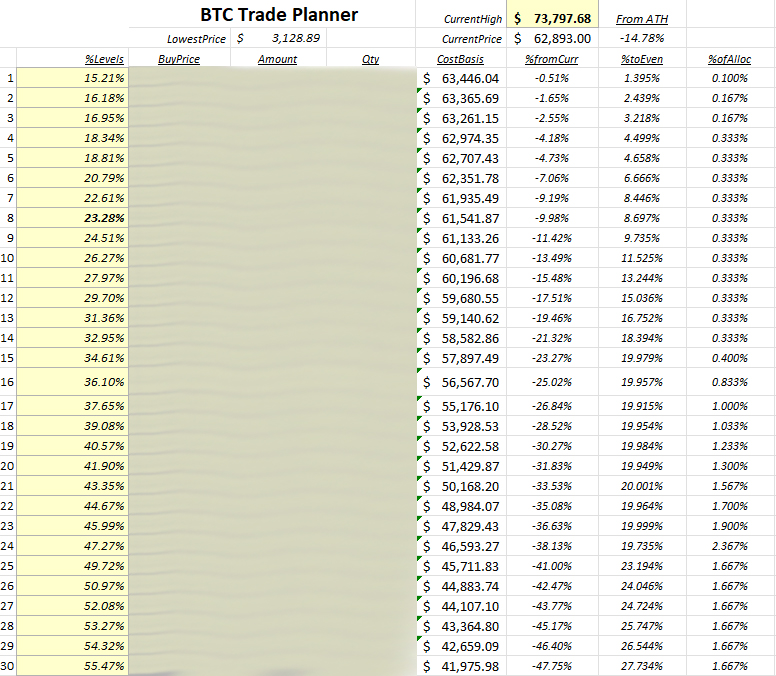Screen dimensions: 776x676
Task: Select the 2.367% ofAlloc cell
Action: click(730, 546)
